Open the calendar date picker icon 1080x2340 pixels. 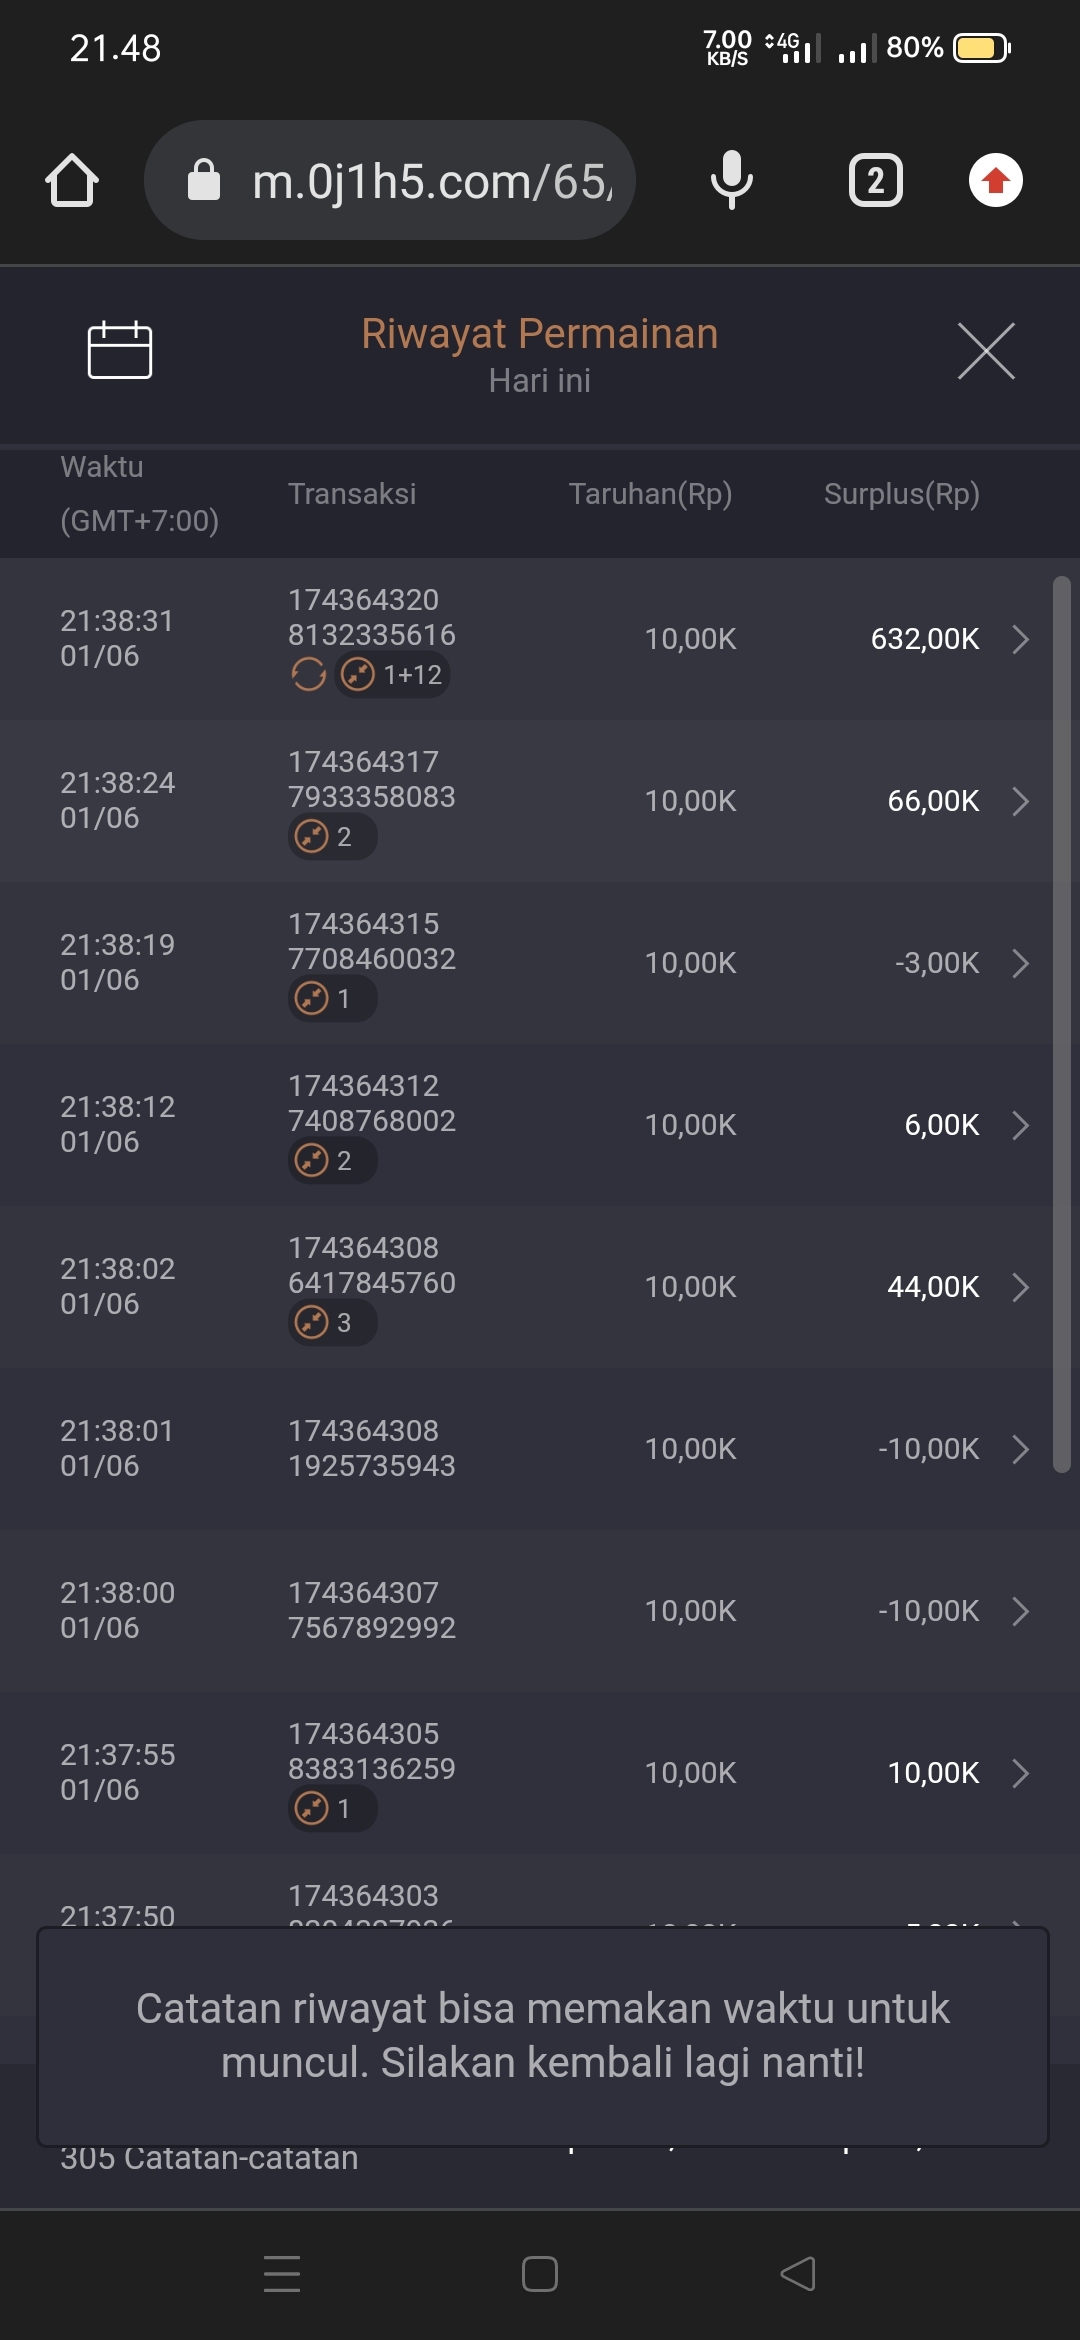[x=120, y=351]
